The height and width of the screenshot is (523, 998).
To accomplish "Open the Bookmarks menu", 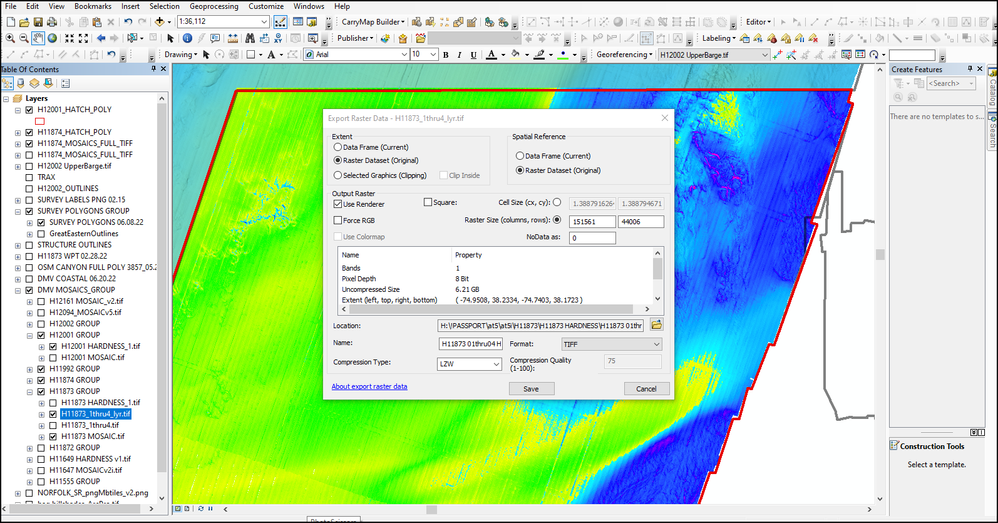I will 93,6.
